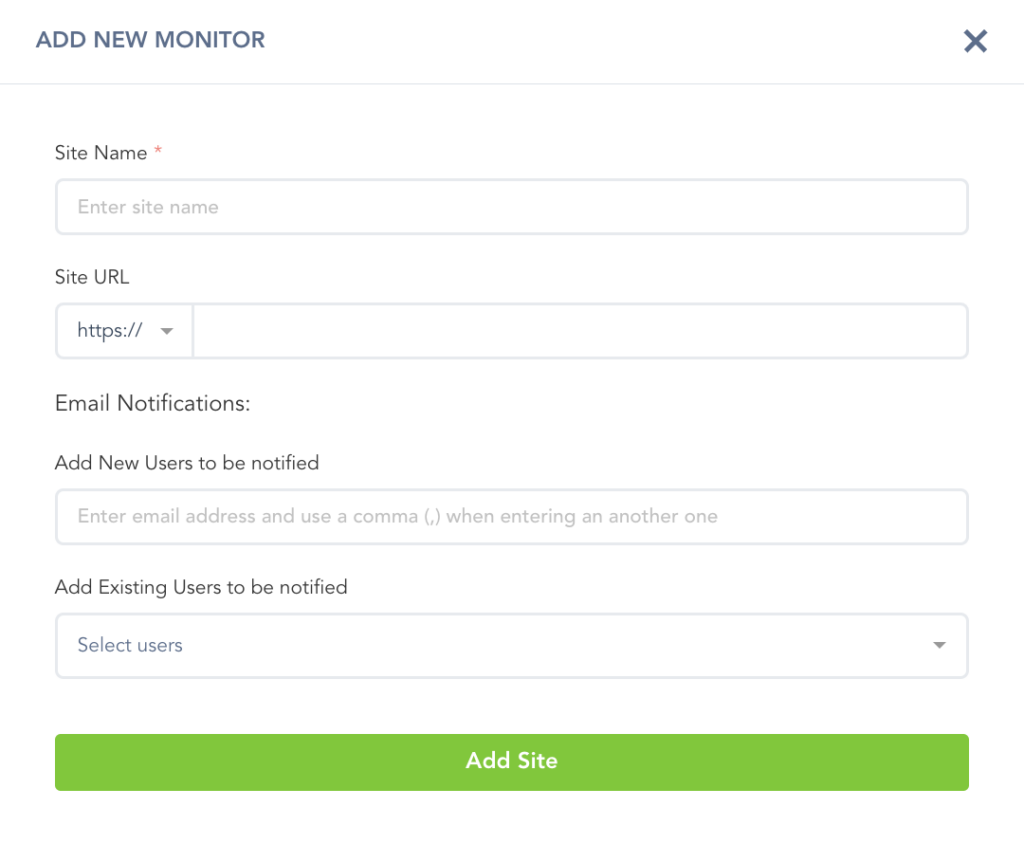
Task: Click the Site Name label
Action: click(x=101, y=153)
